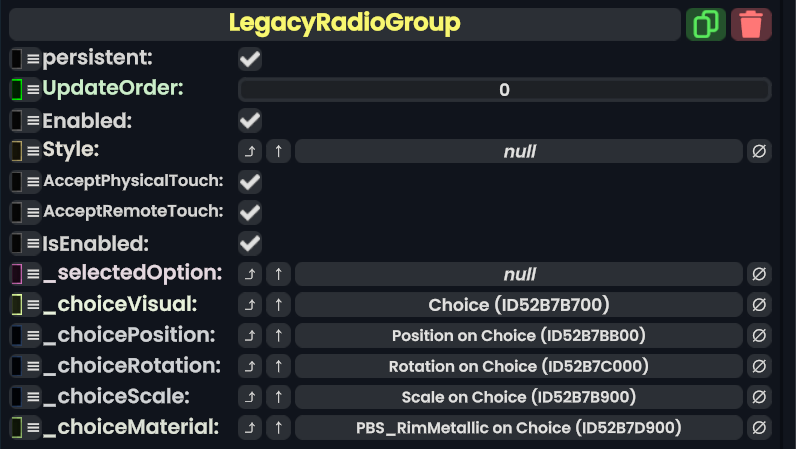Clear the _choiceScale reference with null icon
The image size is (796, 449).
pyautogui.click(x=759, y=397)
